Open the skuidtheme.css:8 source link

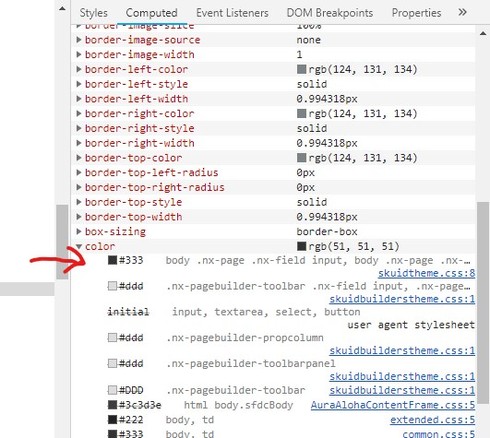[426, 273]
